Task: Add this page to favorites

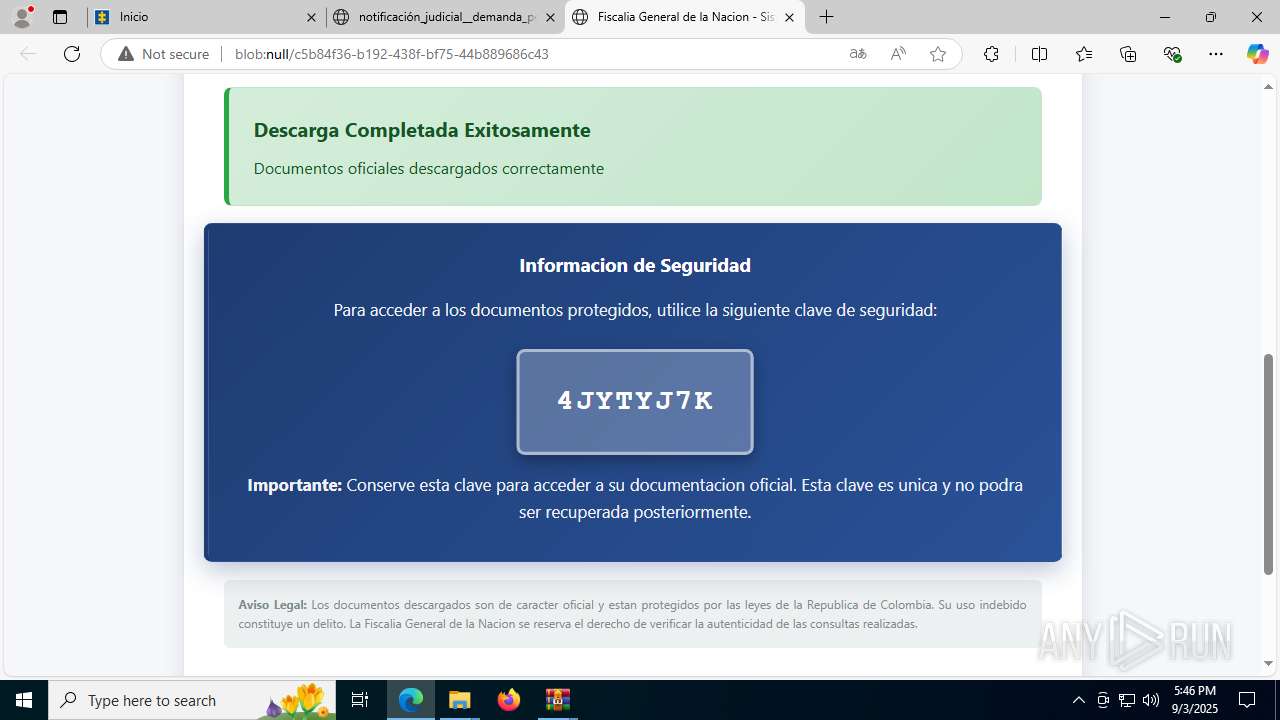Action: point(938,54)
